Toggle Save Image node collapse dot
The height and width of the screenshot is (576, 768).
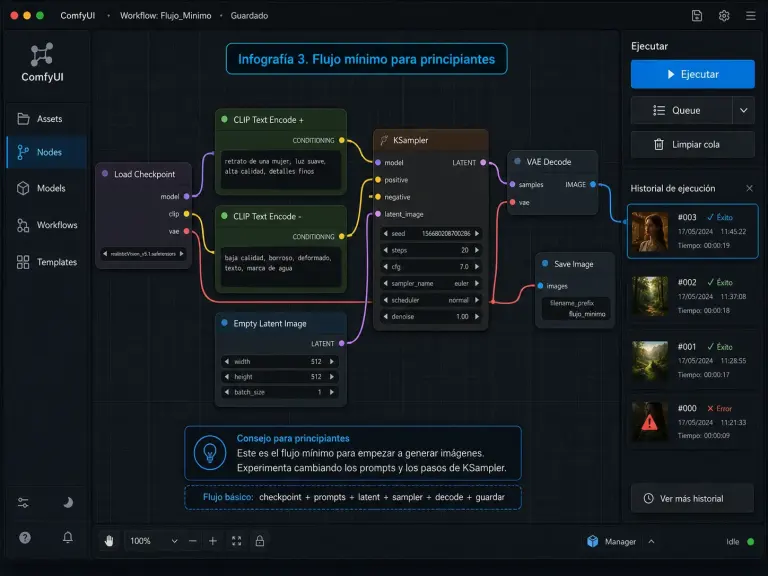pyautogui.click(x=545, y=264)
